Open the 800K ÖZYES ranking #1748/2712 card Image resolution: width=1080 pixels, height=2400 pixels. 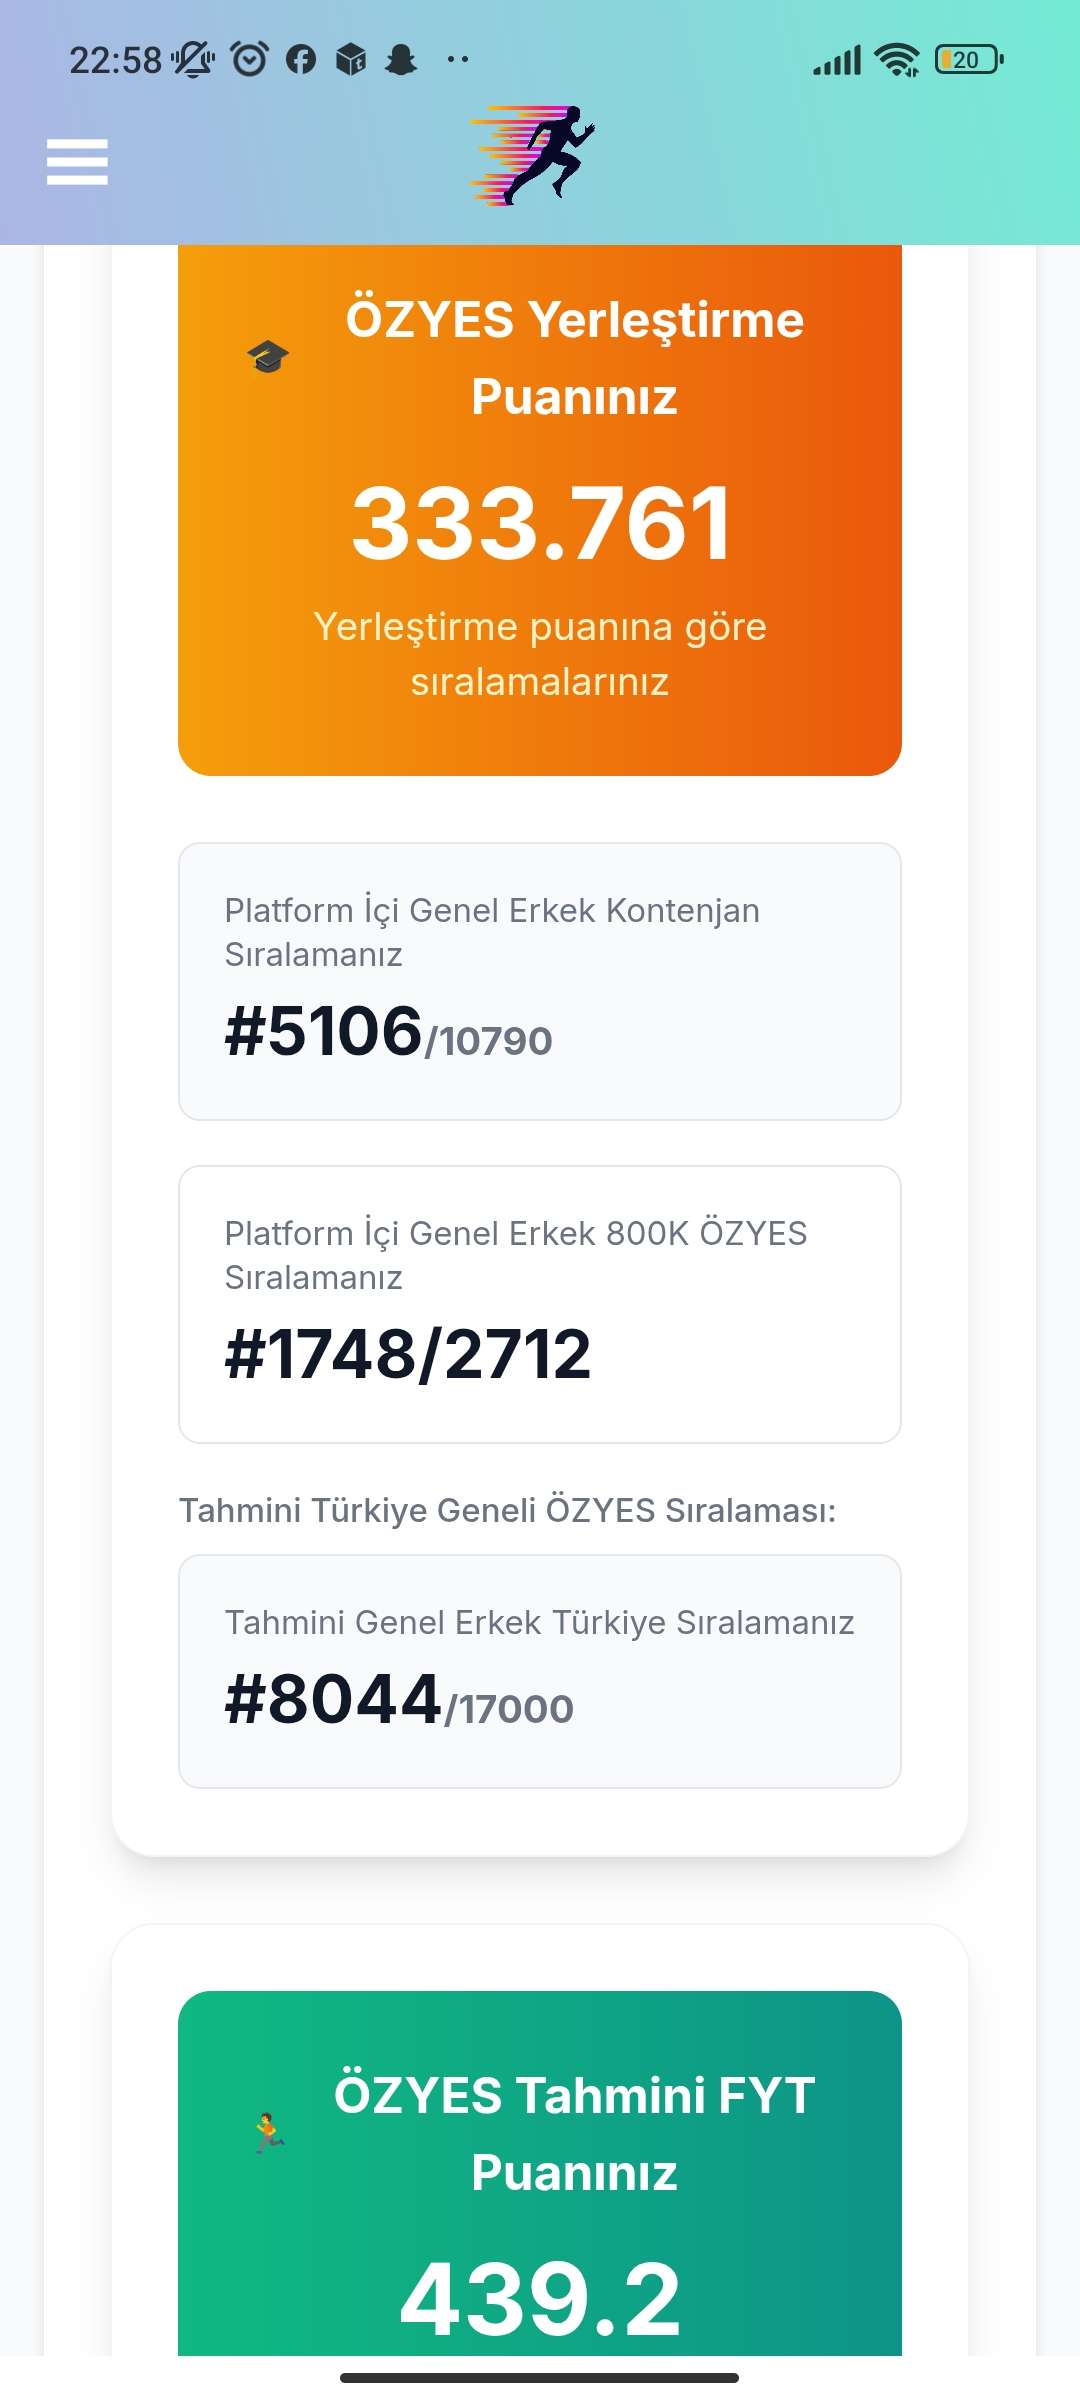click(x=540, y=1304)
